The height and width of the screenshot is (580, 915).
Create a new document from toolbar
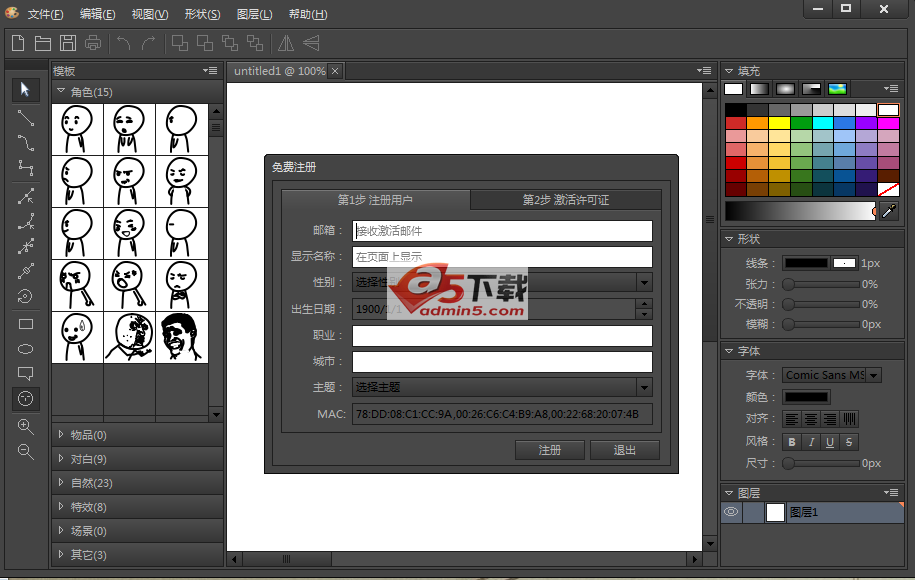pyautogui.click(x=18, y=43)
